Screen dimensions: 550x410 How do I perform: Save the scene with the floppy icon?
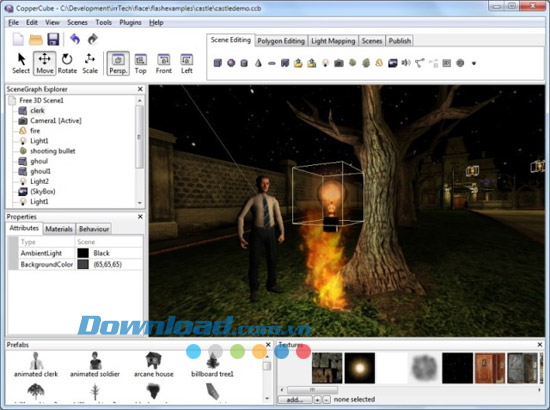[x=53, y=39]
